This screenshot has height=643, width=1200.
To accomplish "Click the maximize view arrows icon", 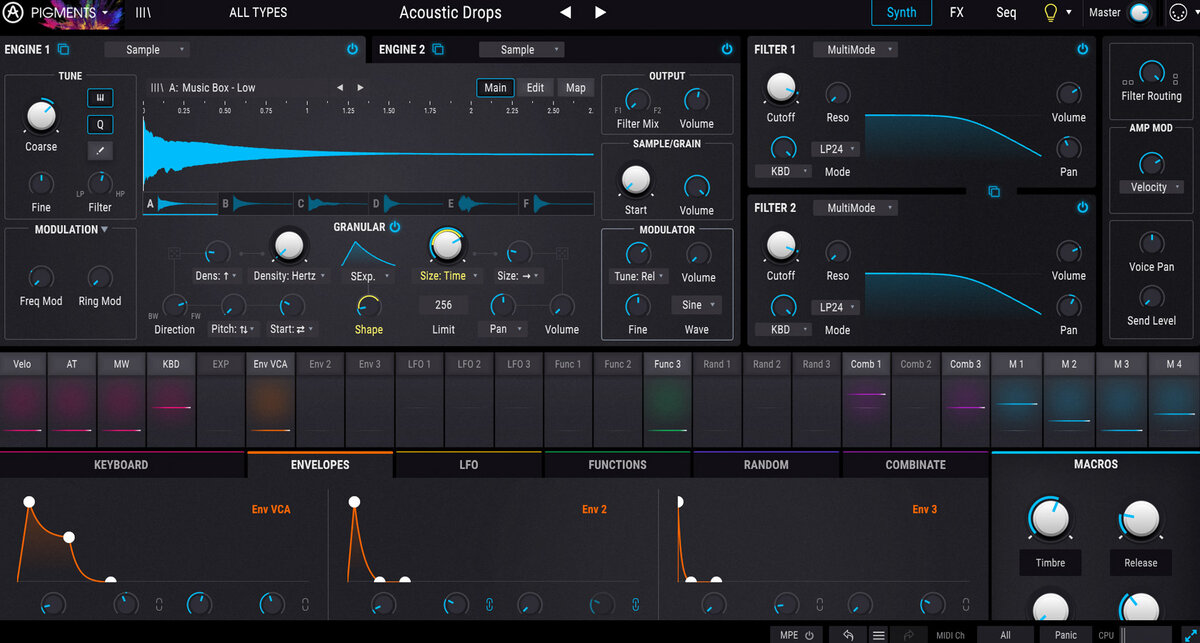I will click(x=1188, y=635).
